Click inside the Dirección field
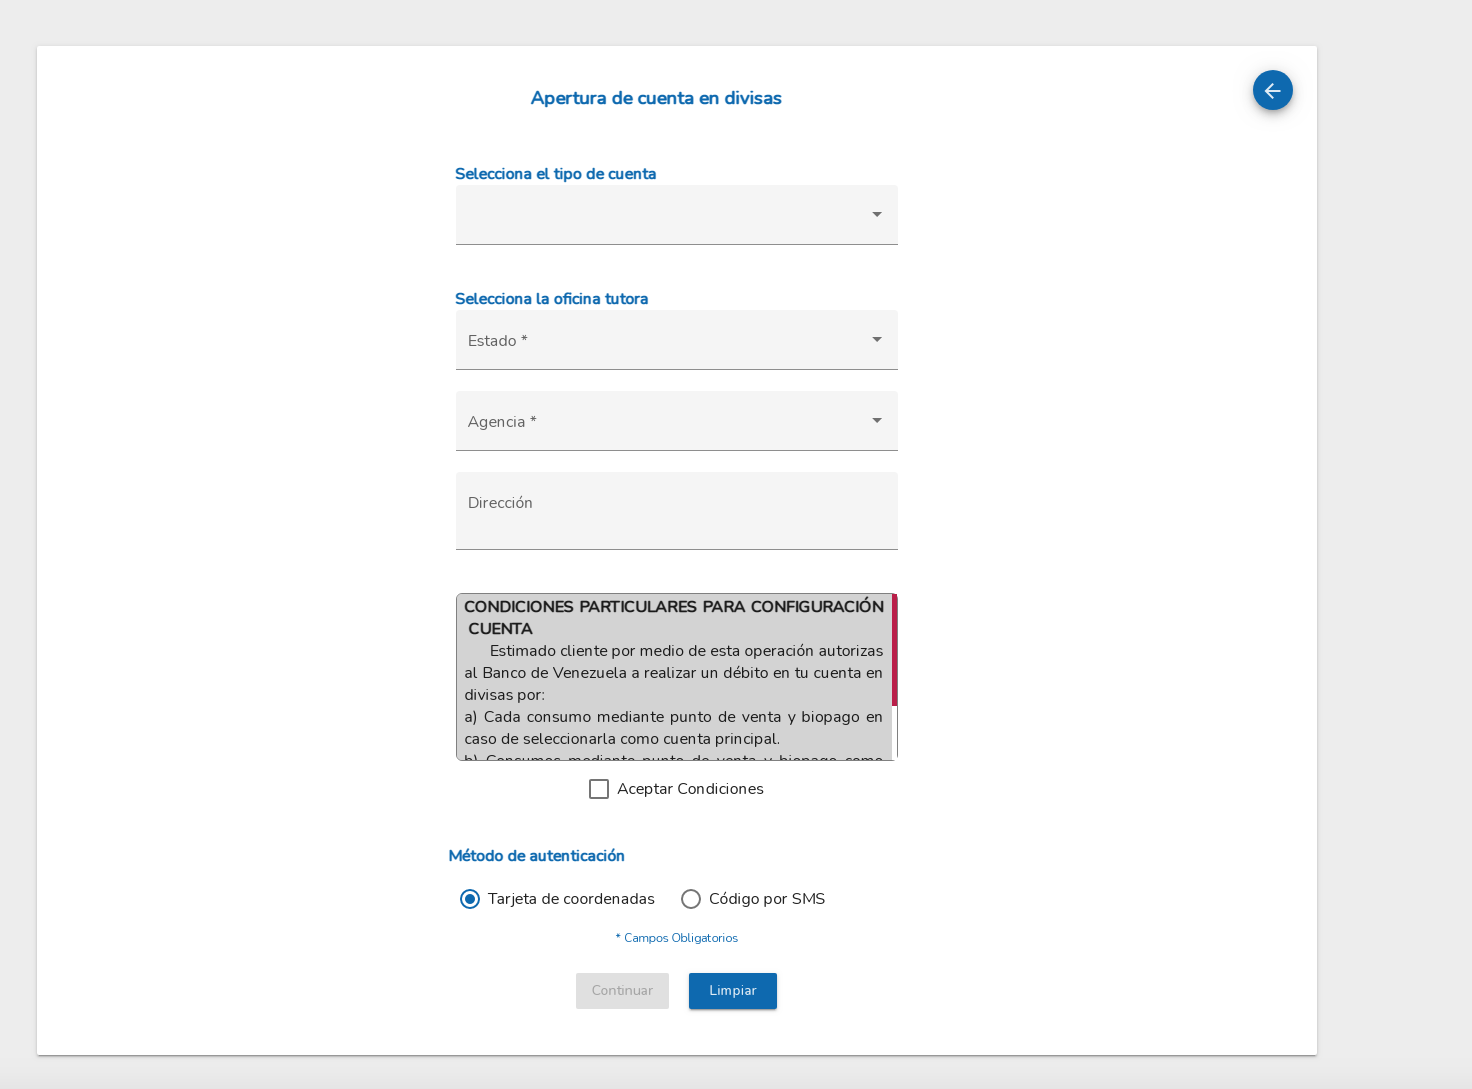Viewport: 1472px width, 1089px height. click(x=676, y=510)
